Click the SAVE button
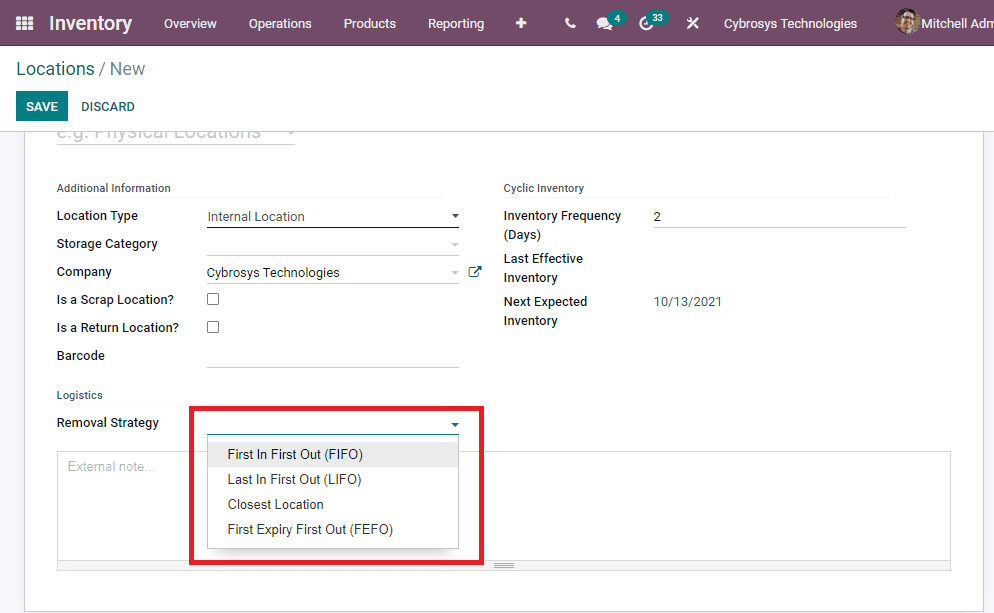The width and height of the screenshot is (994, 613). click(x=41, y=106)
